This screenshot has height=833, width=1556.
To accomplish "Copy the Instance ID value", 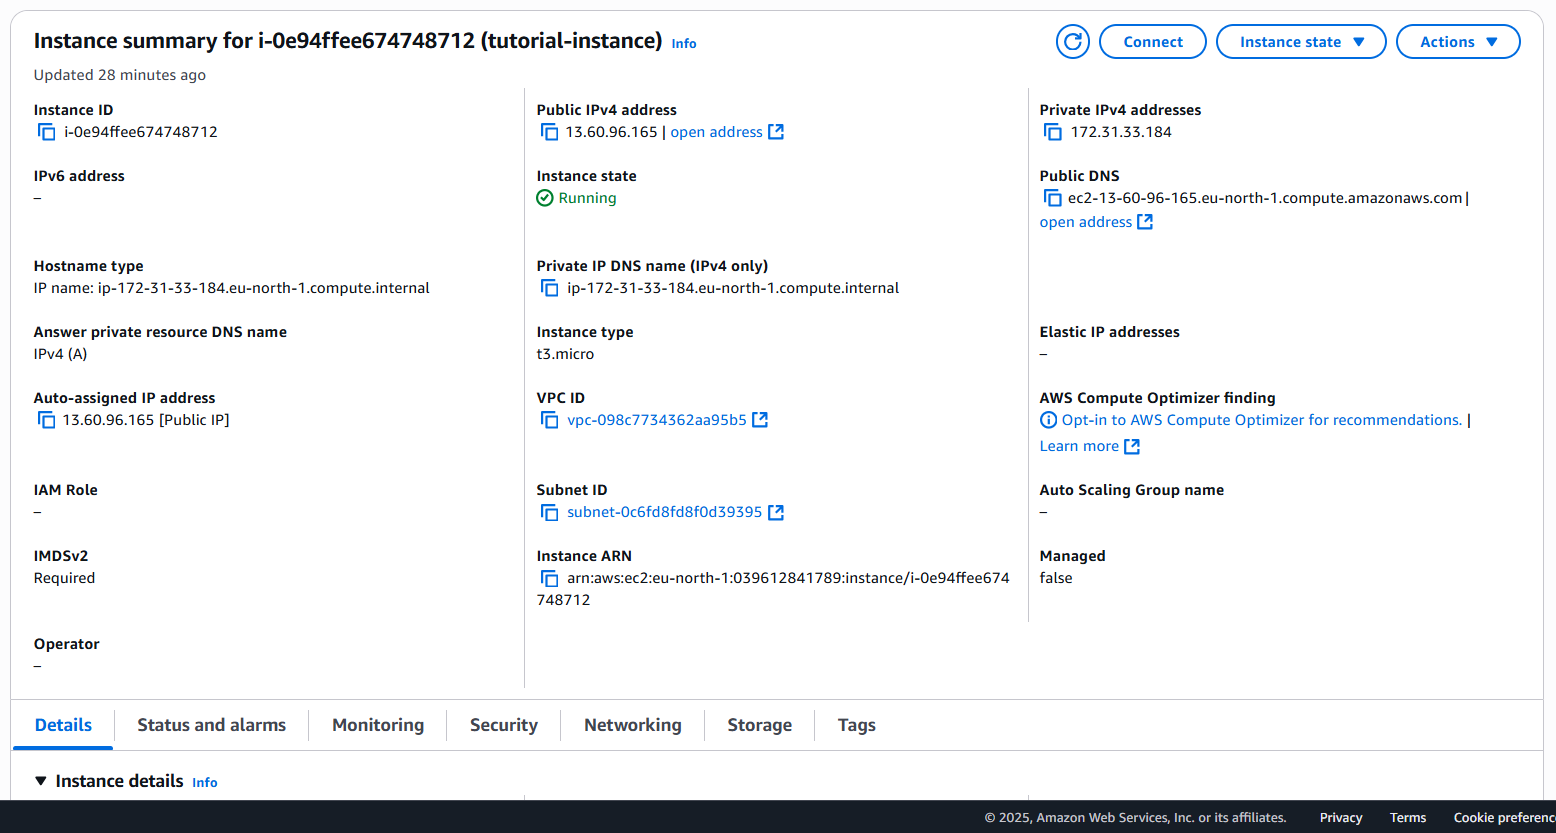I will pyautogui.click(x=46, y=132).
